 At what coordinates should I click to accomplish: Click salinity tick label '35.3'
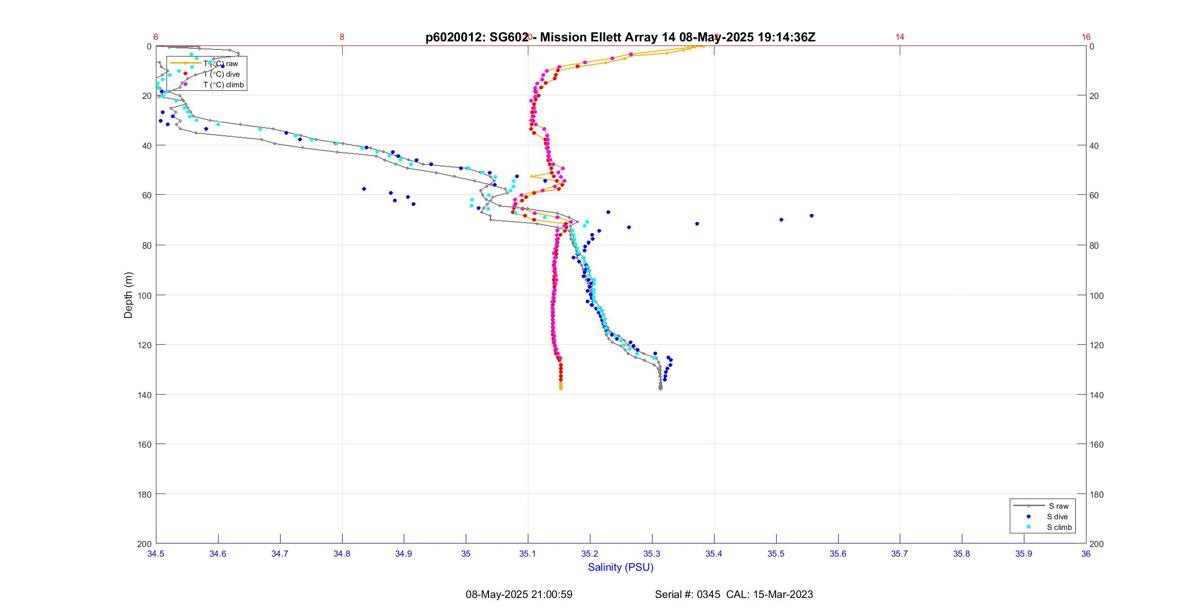652,553
